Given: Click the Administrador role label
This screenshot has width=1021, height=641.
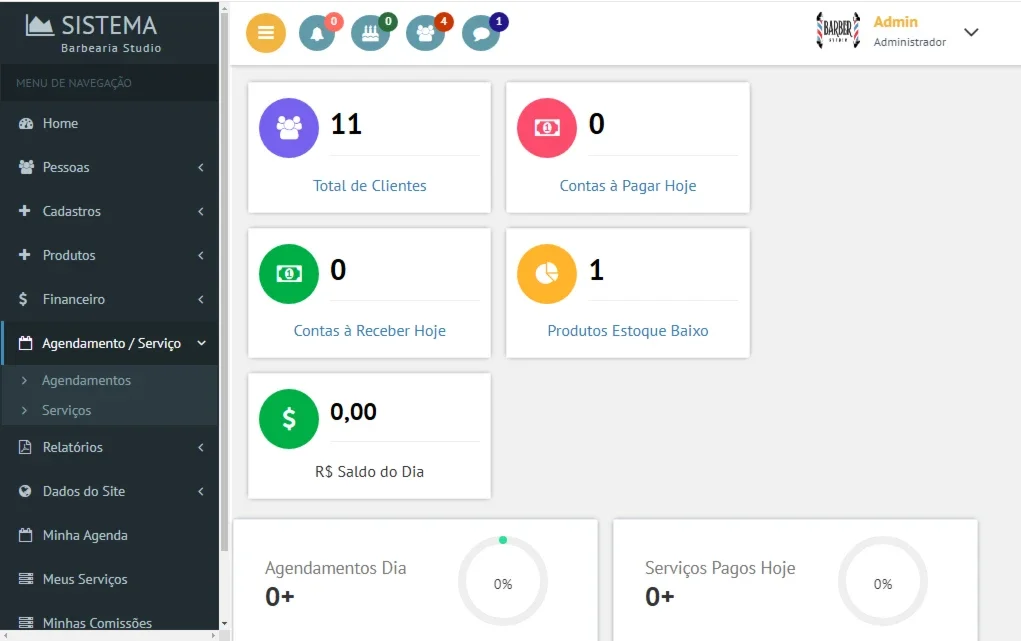Looking at the screenshot, I should [910, 42].
